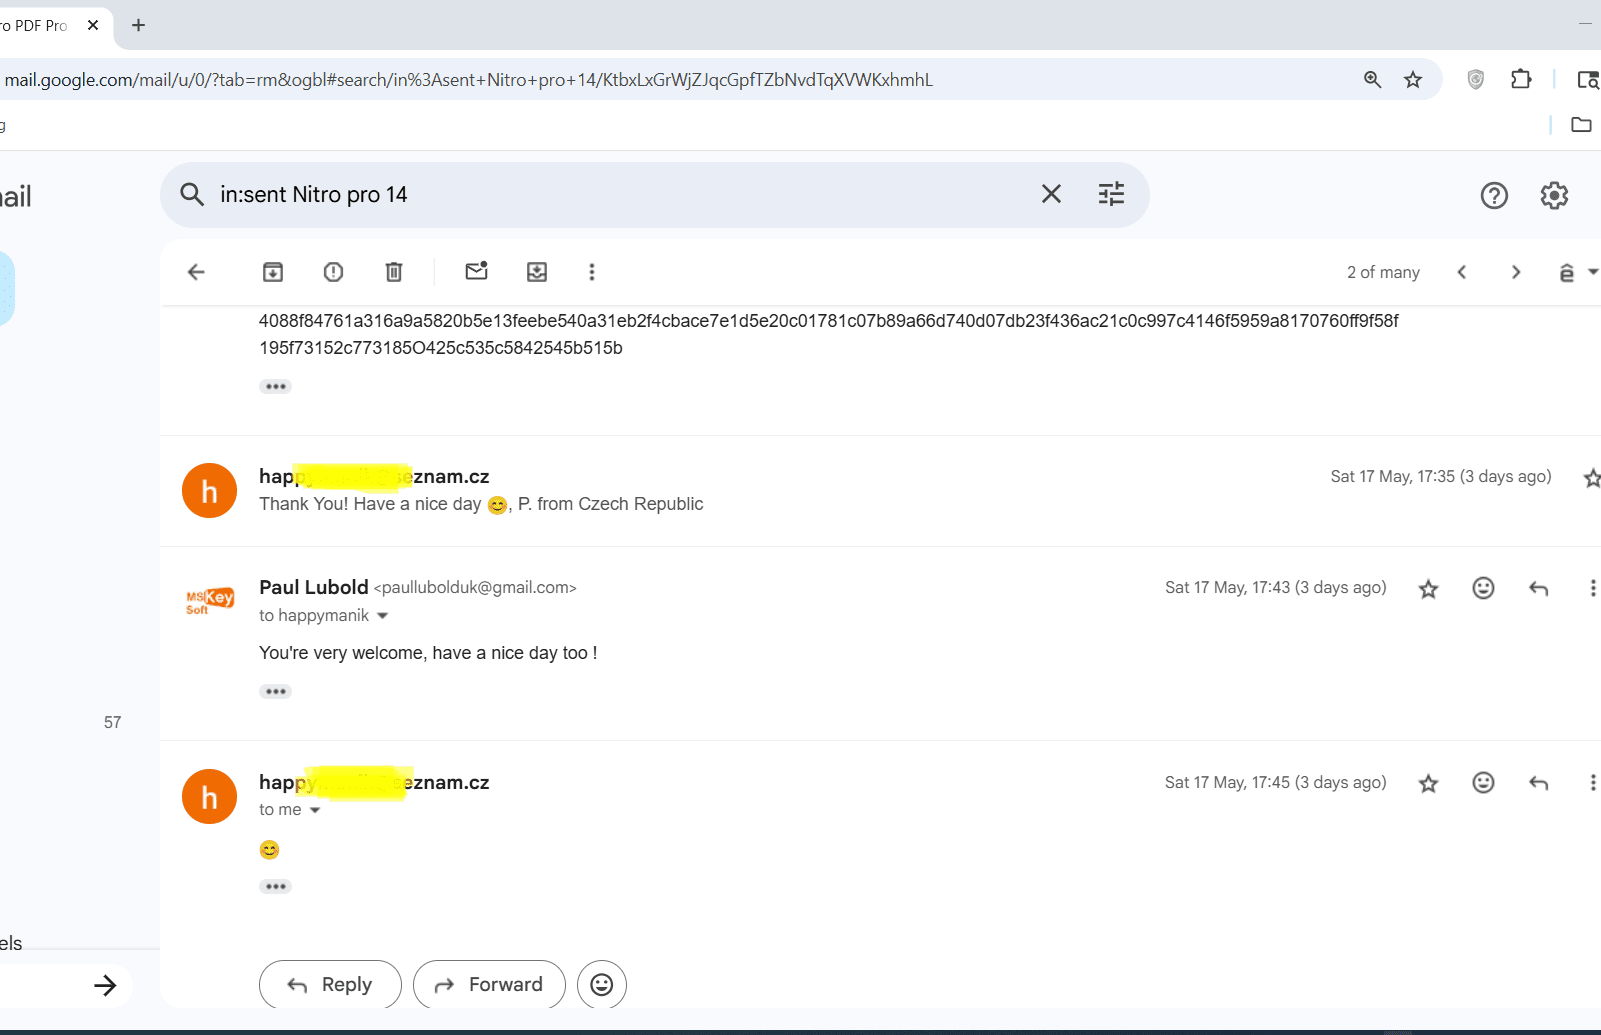The width and height of the screenshot is (1601, 1035).
Task: Report this conversation as spam
Action: point(333,272)
